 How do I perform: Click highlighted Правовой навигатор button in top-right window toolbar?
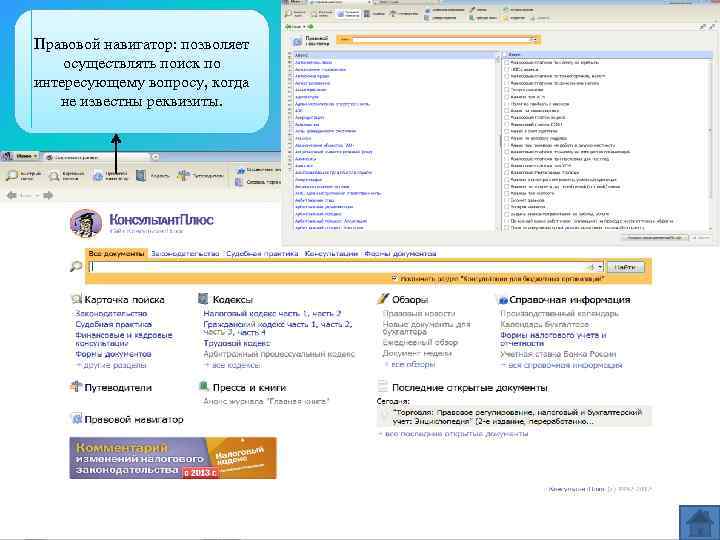tap(349, 13)
